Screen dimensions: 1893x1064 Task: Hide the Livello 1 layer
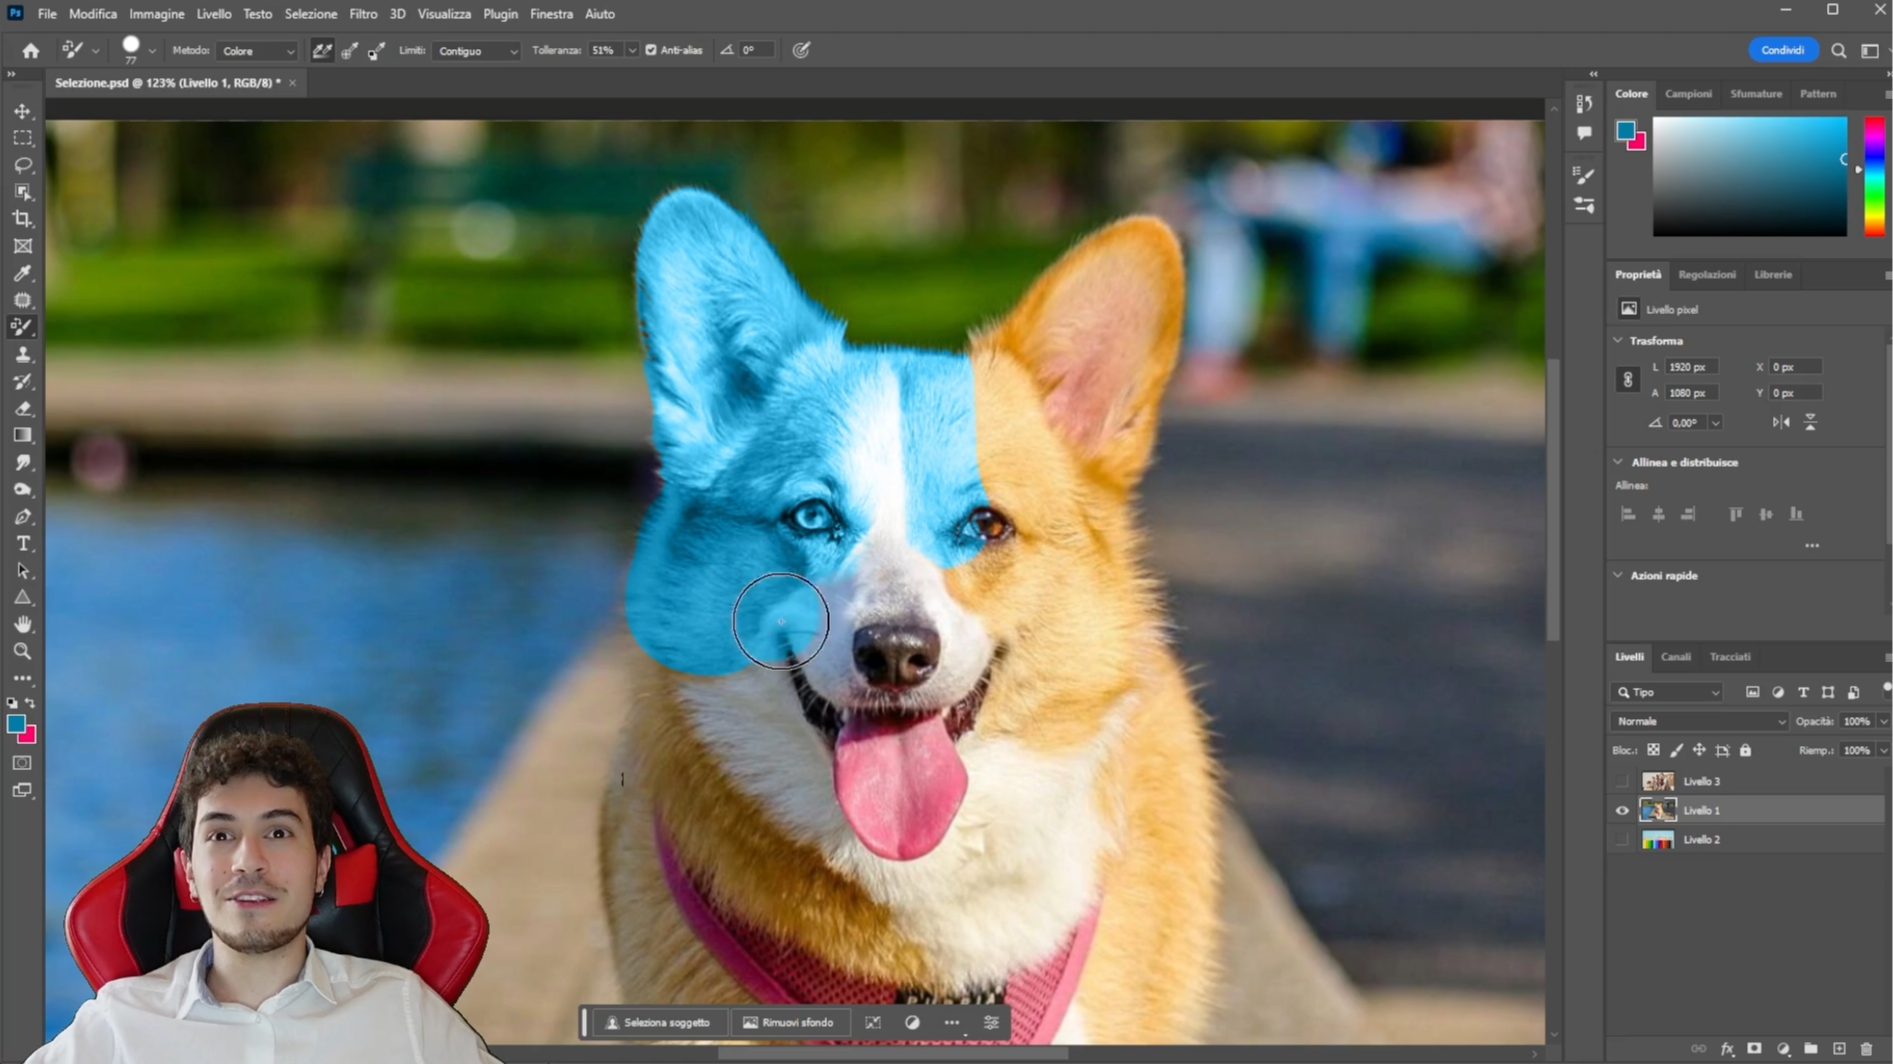point(1622,811)
